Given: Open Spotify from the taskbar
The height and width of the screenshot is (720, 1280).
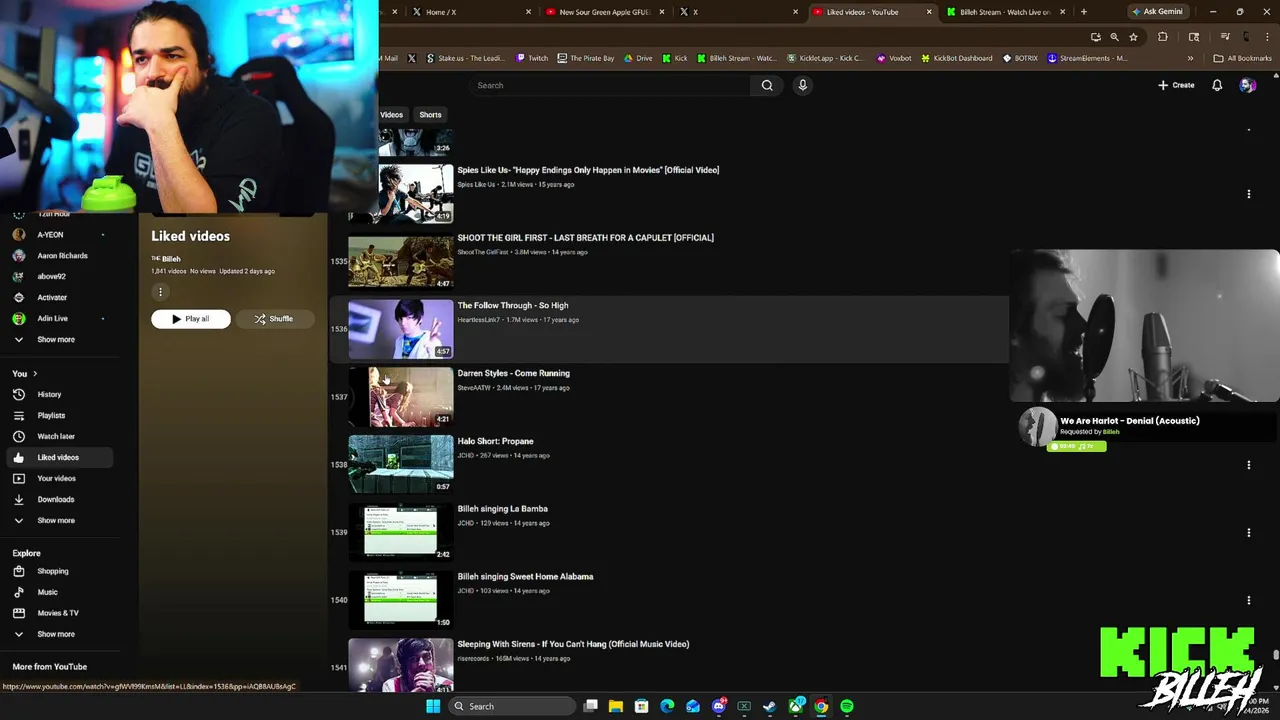Looking at the screenshot, I should (x=847, y=706).
